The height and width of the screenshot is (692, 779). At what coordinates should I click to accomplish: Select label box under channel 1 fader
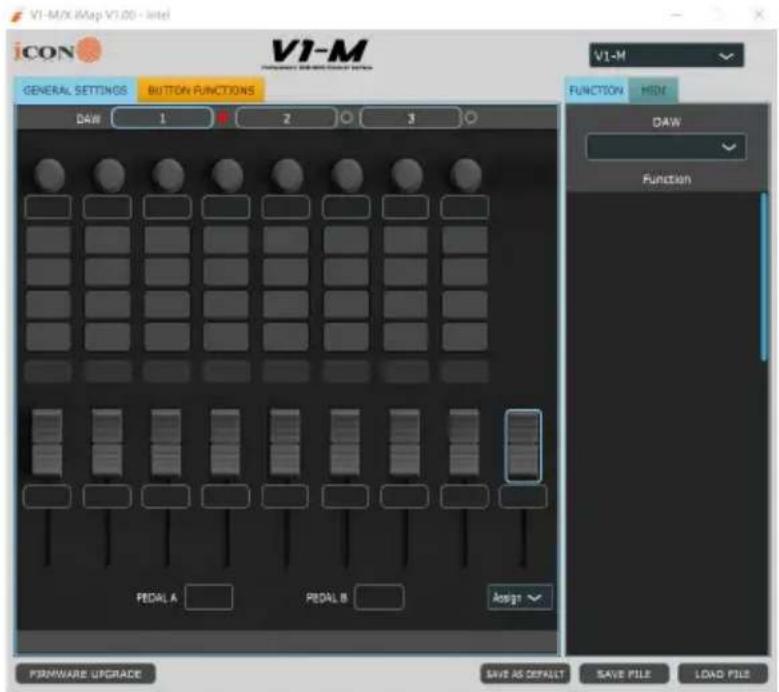pyautogui.click(x=47, y=496)
